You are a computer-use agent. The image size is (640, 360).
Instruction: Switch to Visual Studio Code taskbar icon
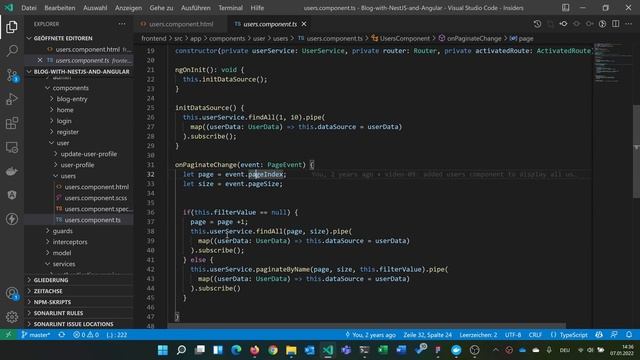[328, 350]
